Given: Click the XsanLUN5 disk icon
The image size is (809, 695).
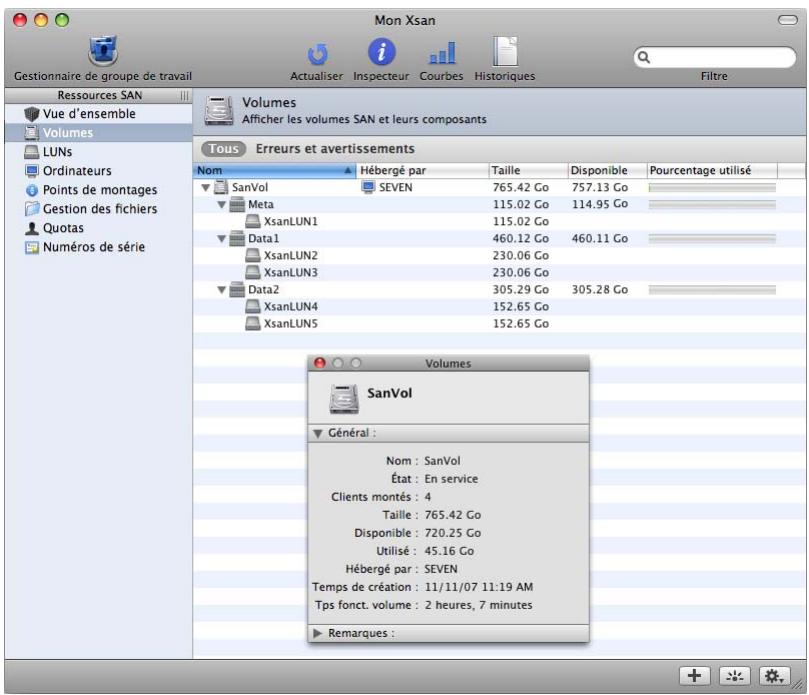Looking at the screenshot, I should (x=253, y=324).
